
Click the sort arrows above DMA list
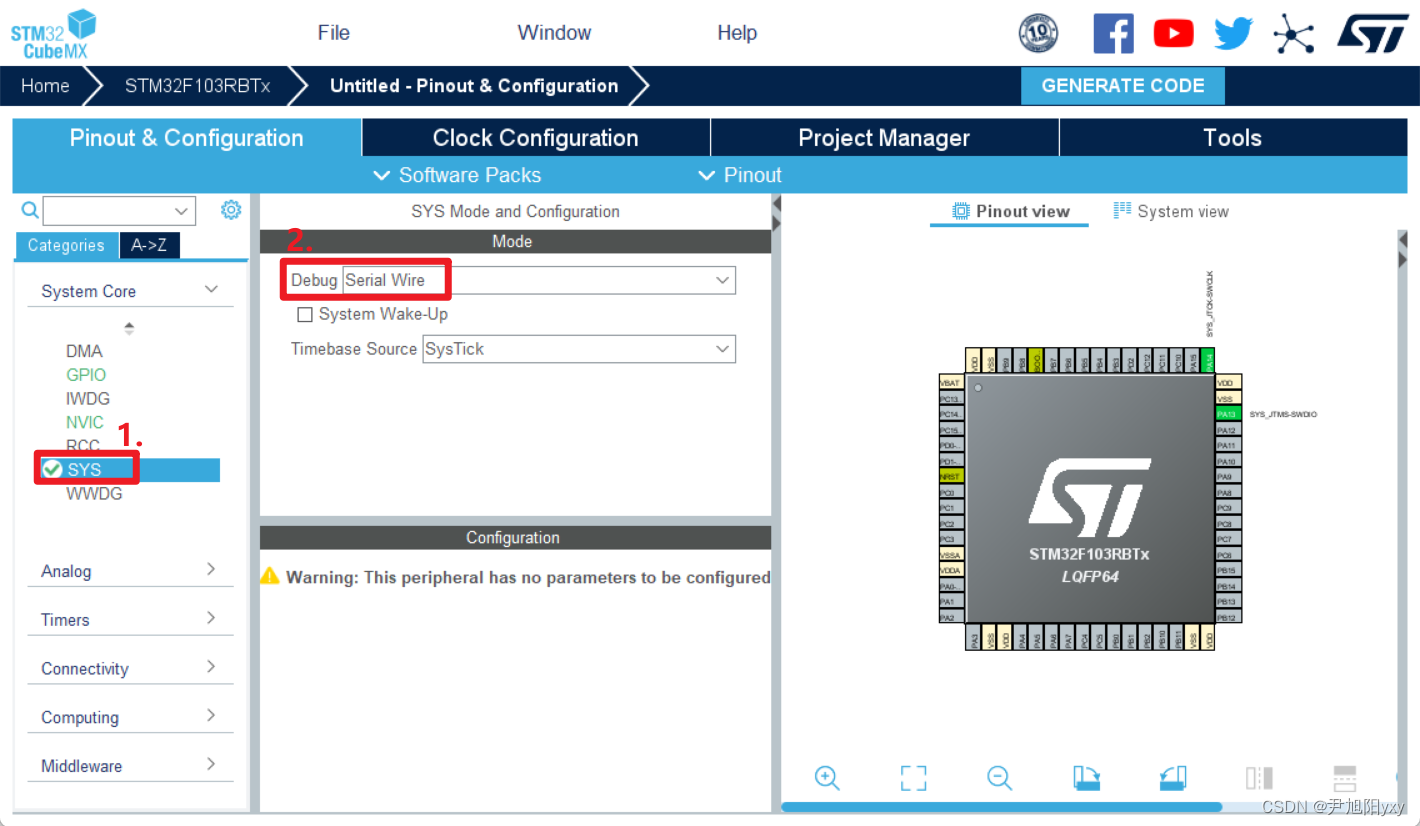(129, 328)
